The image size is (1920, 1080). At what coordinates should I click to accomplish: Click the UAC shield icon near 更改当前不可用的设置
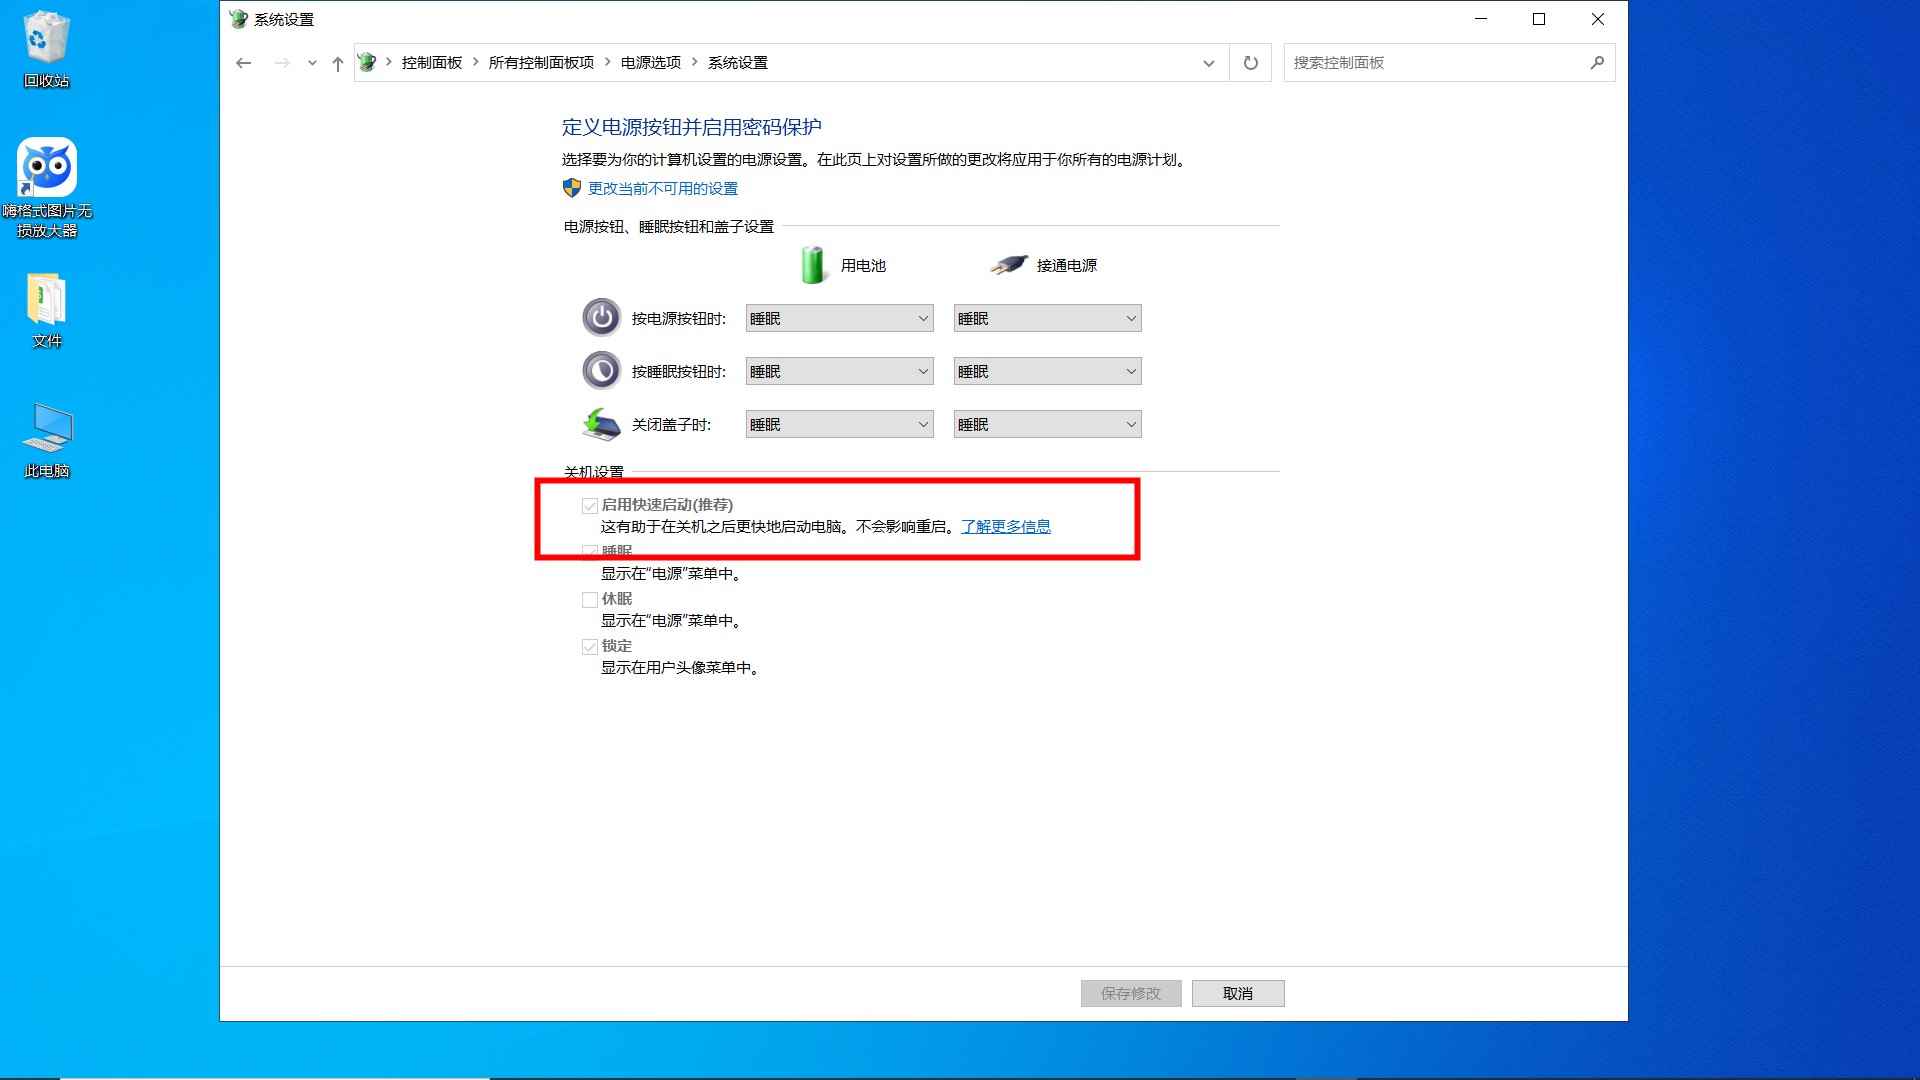570,188
